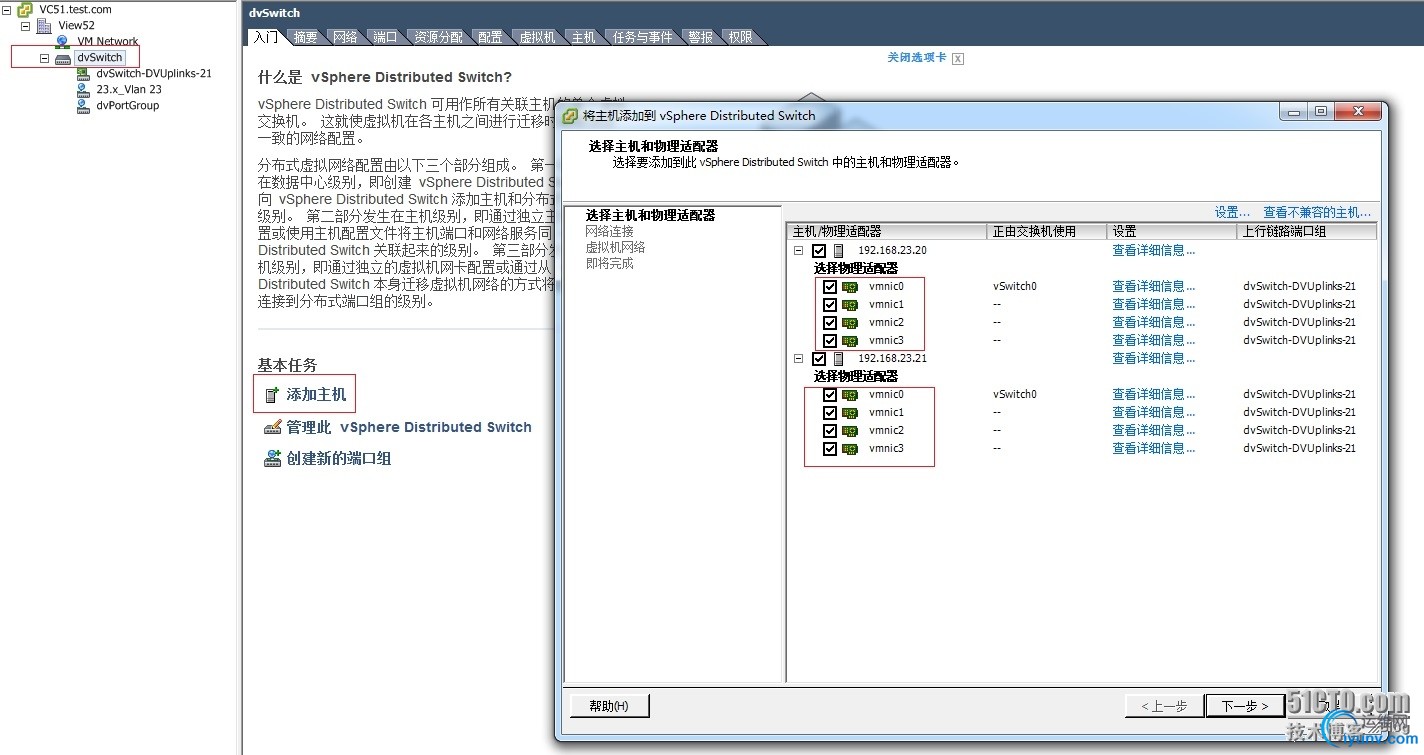Click the 23.x_Vlan 23 port group icon
The height and width of the screenshot is (755, 1424).
pos(83,89)
